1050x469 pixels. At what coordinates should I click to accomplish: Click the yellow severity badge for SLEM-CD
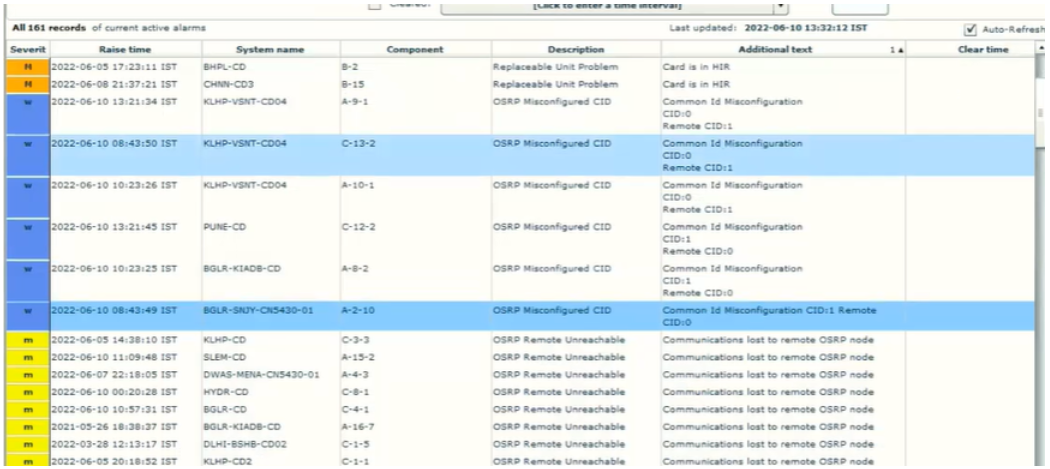tap(27, 357)
